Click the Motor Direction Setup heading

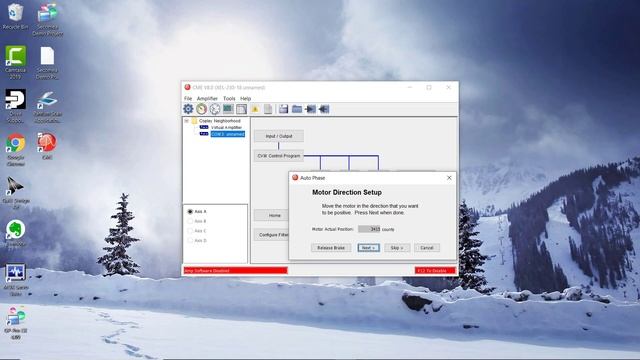347,192
